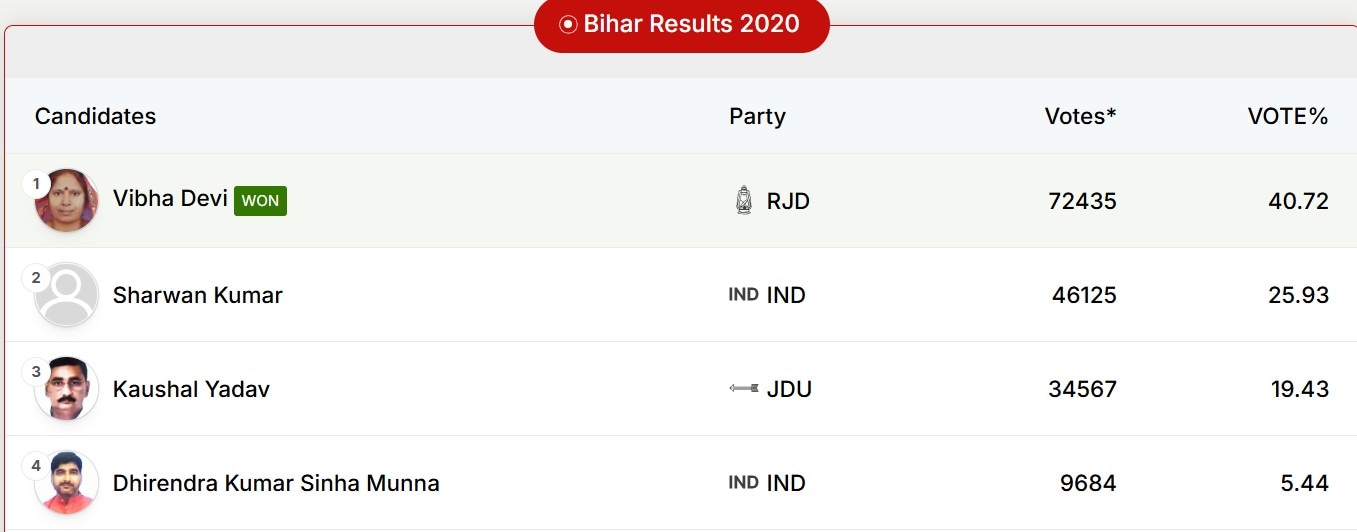Click Dhirendra Kumar Sinha Munna's profile photo
This screenshot has height=532, width=1357.
67,483
